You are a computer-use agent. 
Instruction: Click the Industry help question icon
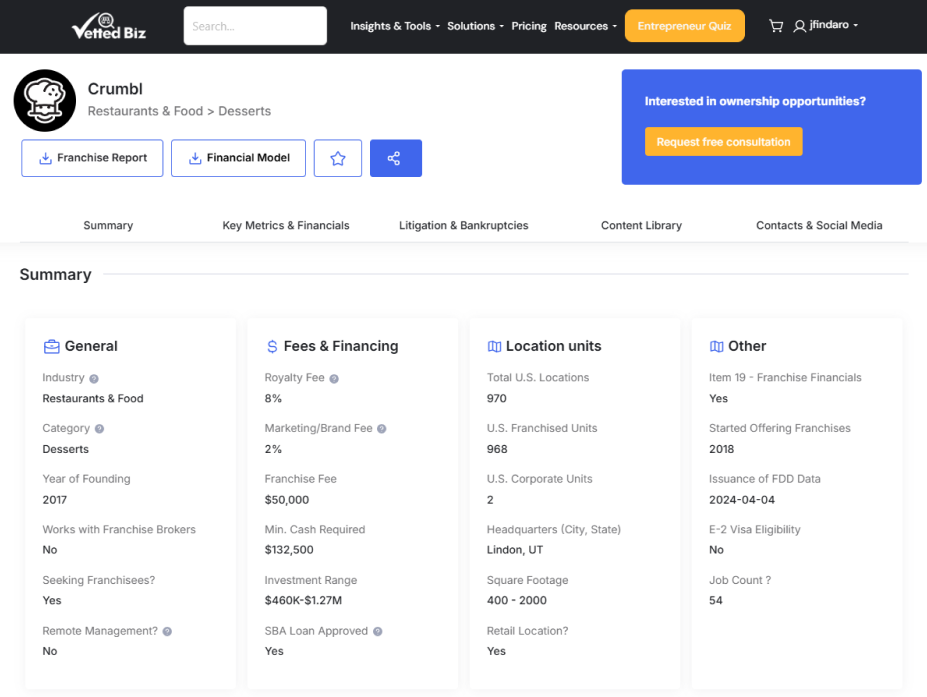(94, 378)
